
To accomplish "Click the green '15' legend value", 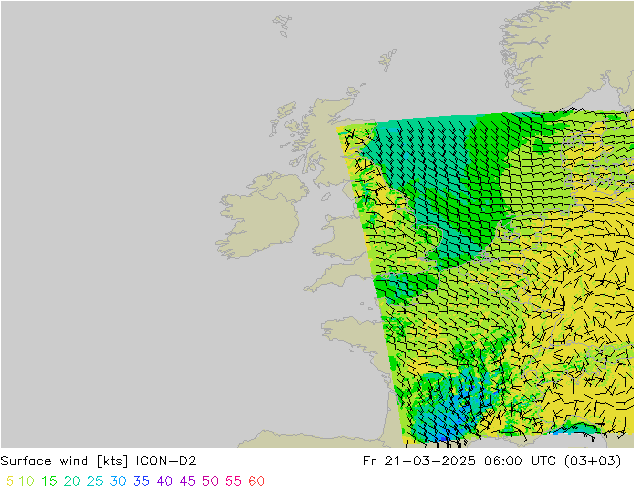I will pos(49,481).
